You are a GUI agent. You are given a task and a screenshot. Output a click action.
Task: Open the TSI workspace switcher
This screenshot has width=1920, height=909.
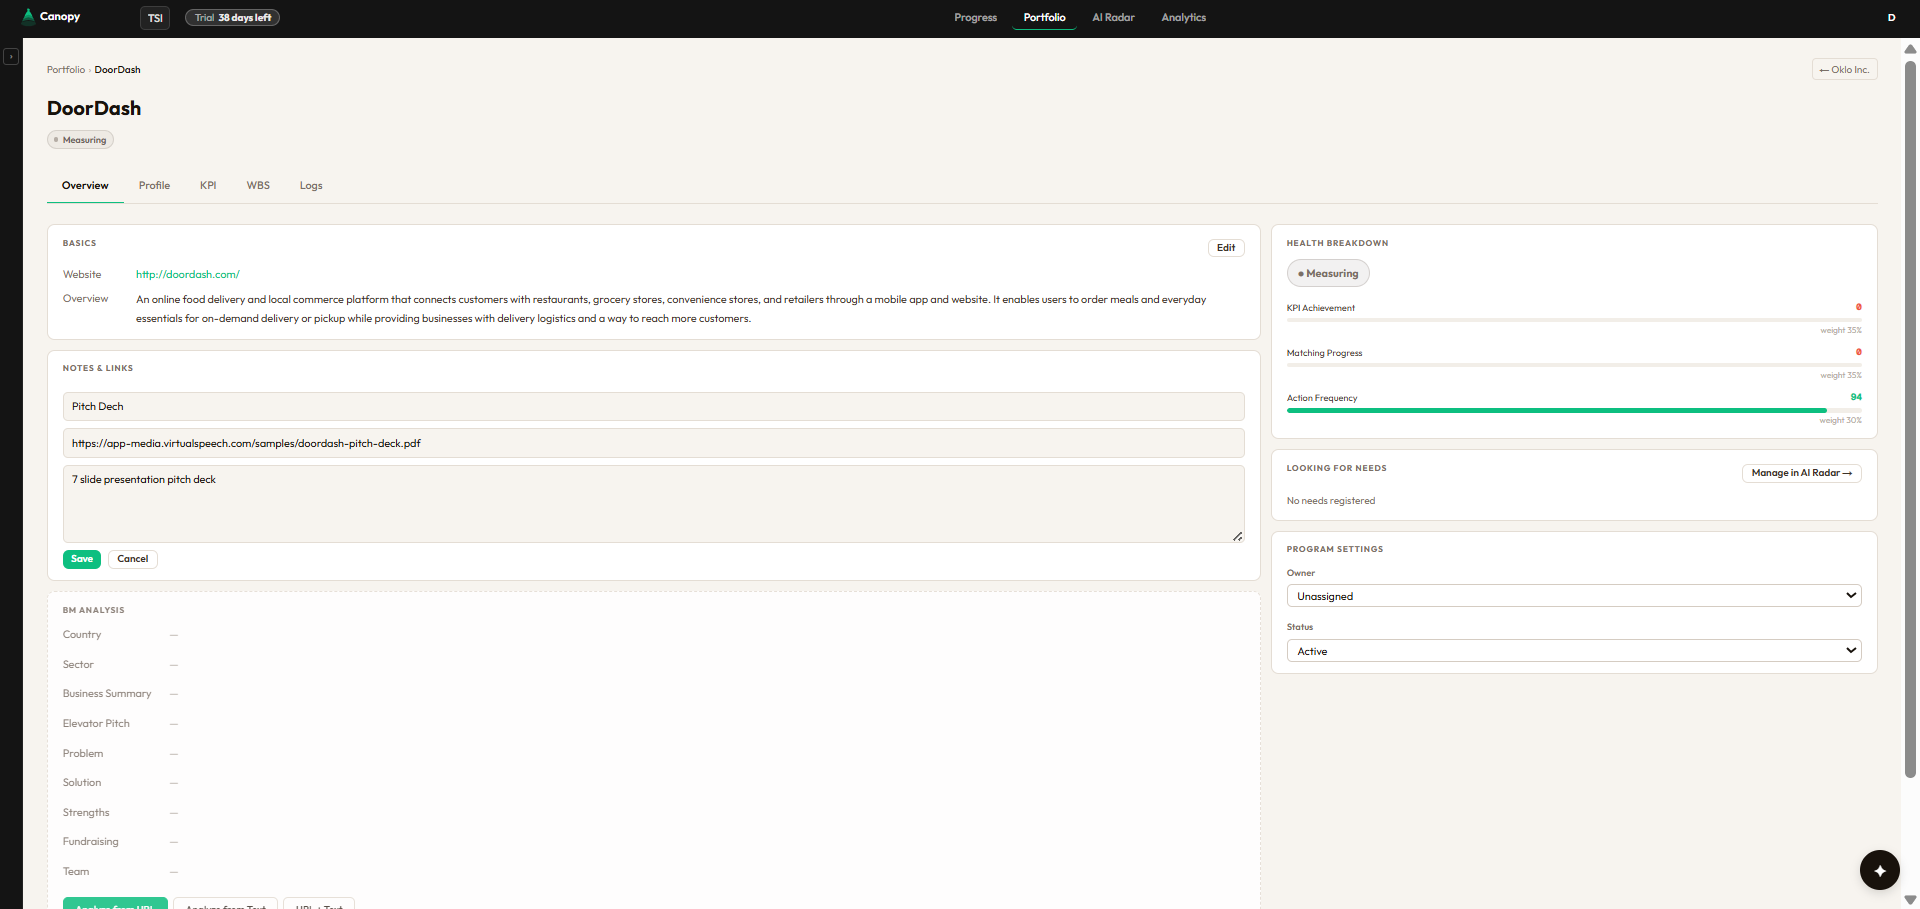(x=155, y=18)
